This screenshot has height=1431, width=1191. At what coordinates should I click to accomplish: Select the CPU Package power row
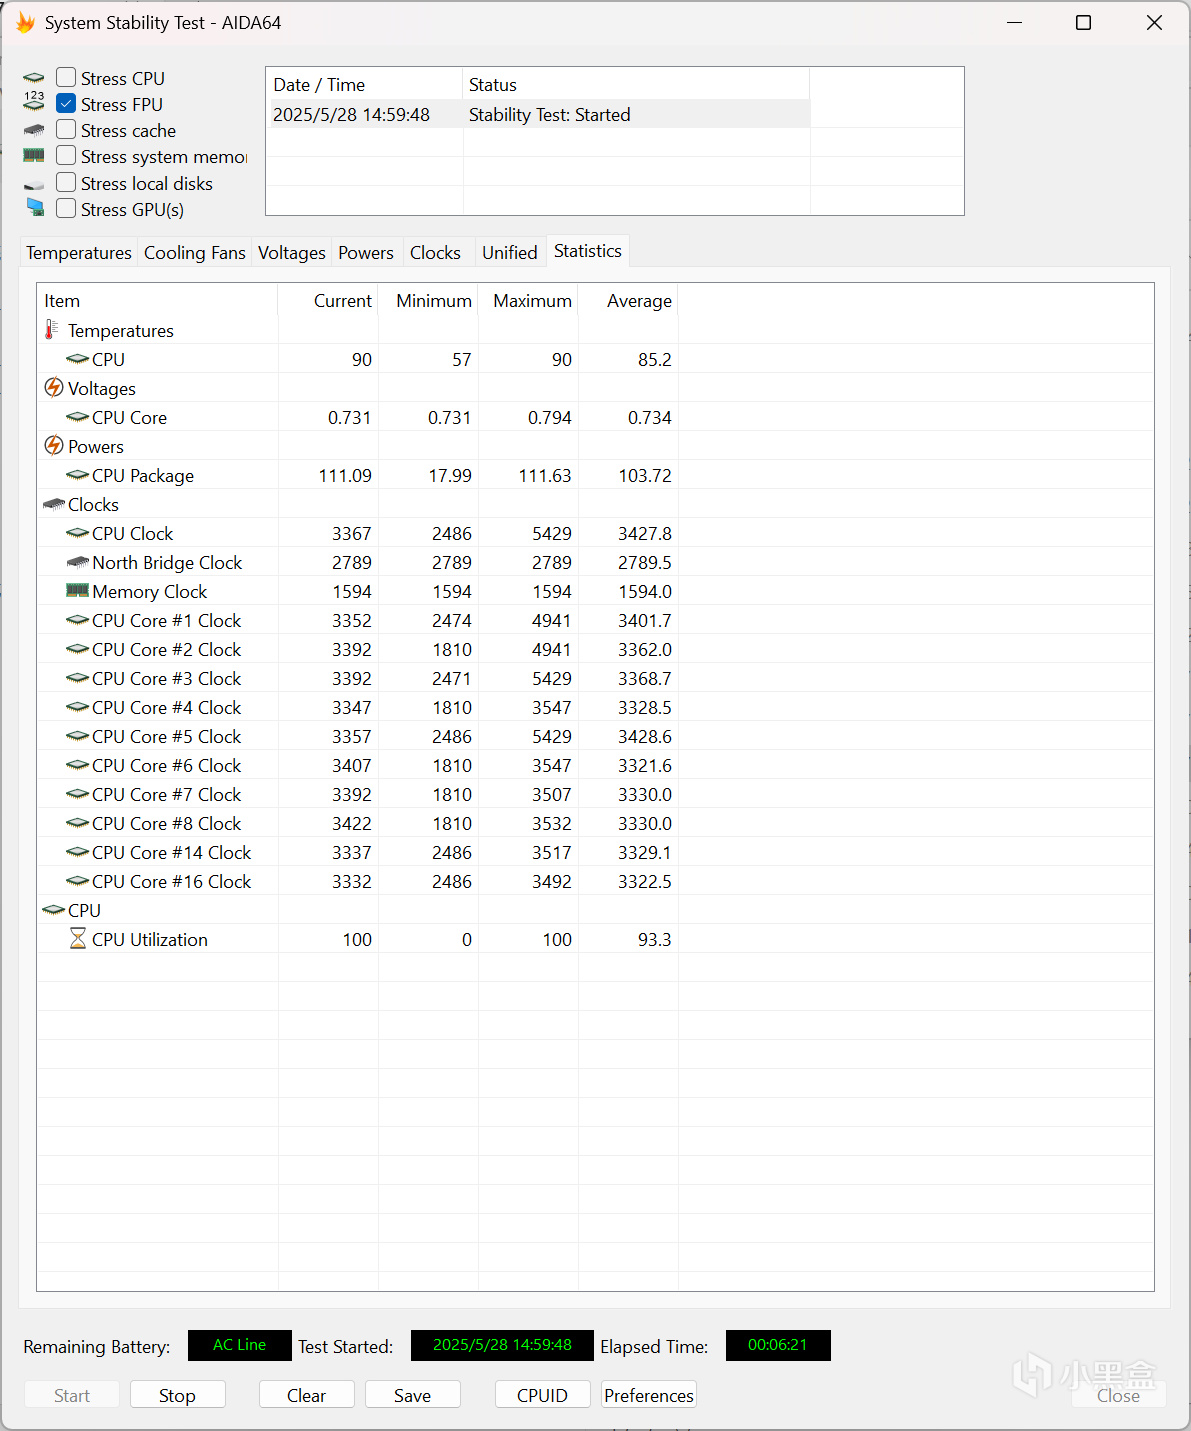[x=143, y=476]
